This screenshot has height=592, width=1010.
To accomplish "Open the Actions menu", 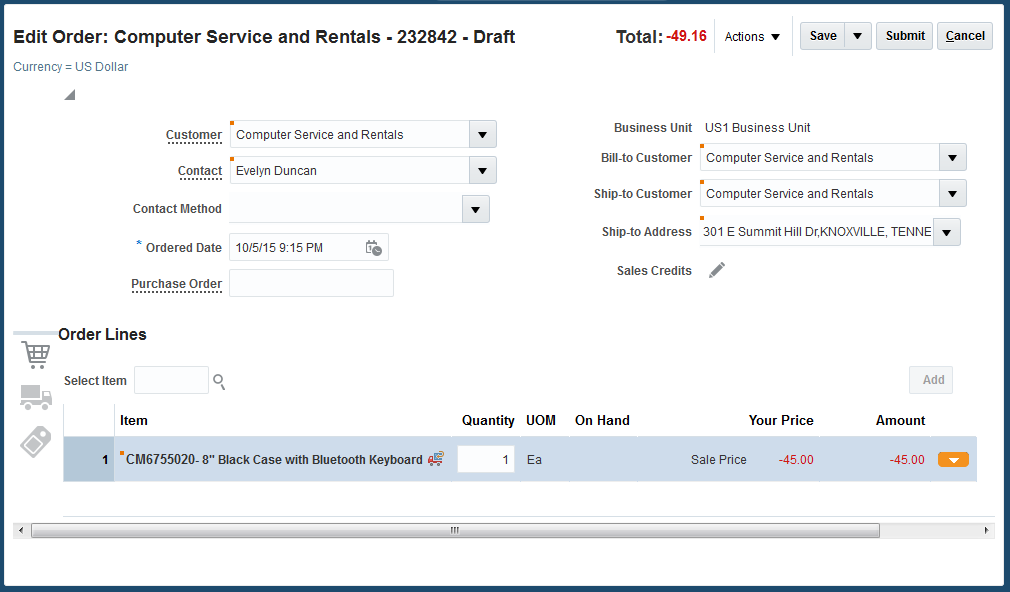I will [752, 36].
